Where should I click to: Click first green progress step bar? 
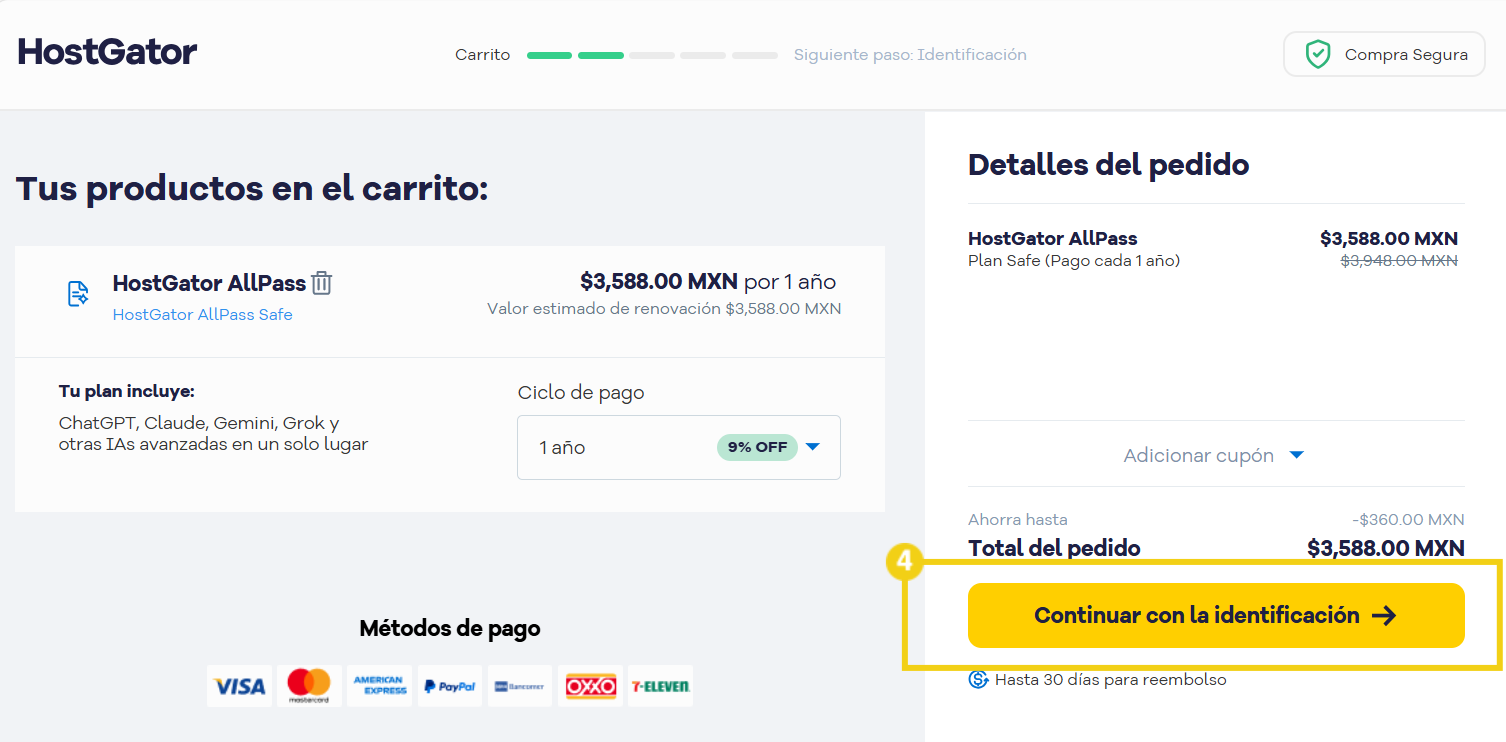(x=550, y=55)
